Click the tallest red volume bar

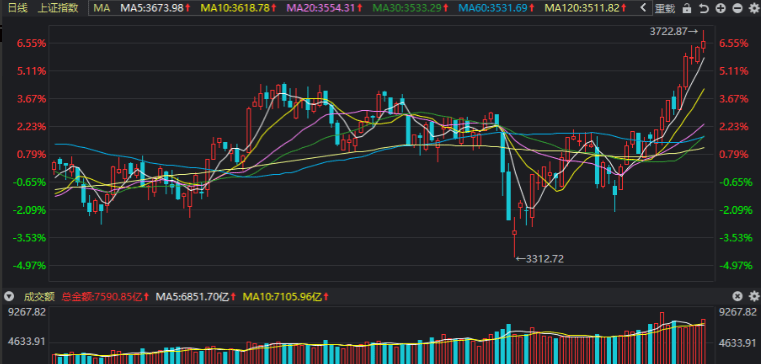click(x=662, y=338)
